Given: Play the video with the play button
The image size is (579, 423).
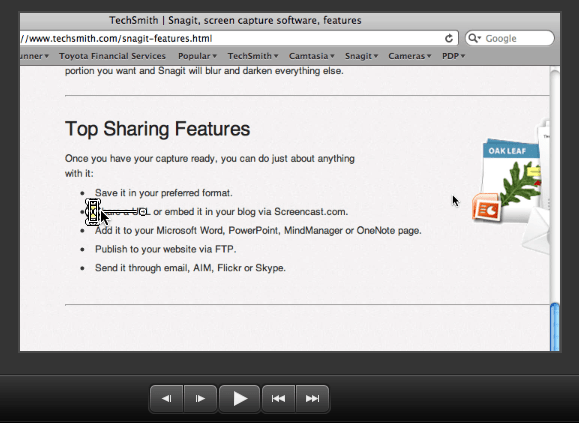Looking at the screenshot, I should pyautogui.click(x=240, y=399).
